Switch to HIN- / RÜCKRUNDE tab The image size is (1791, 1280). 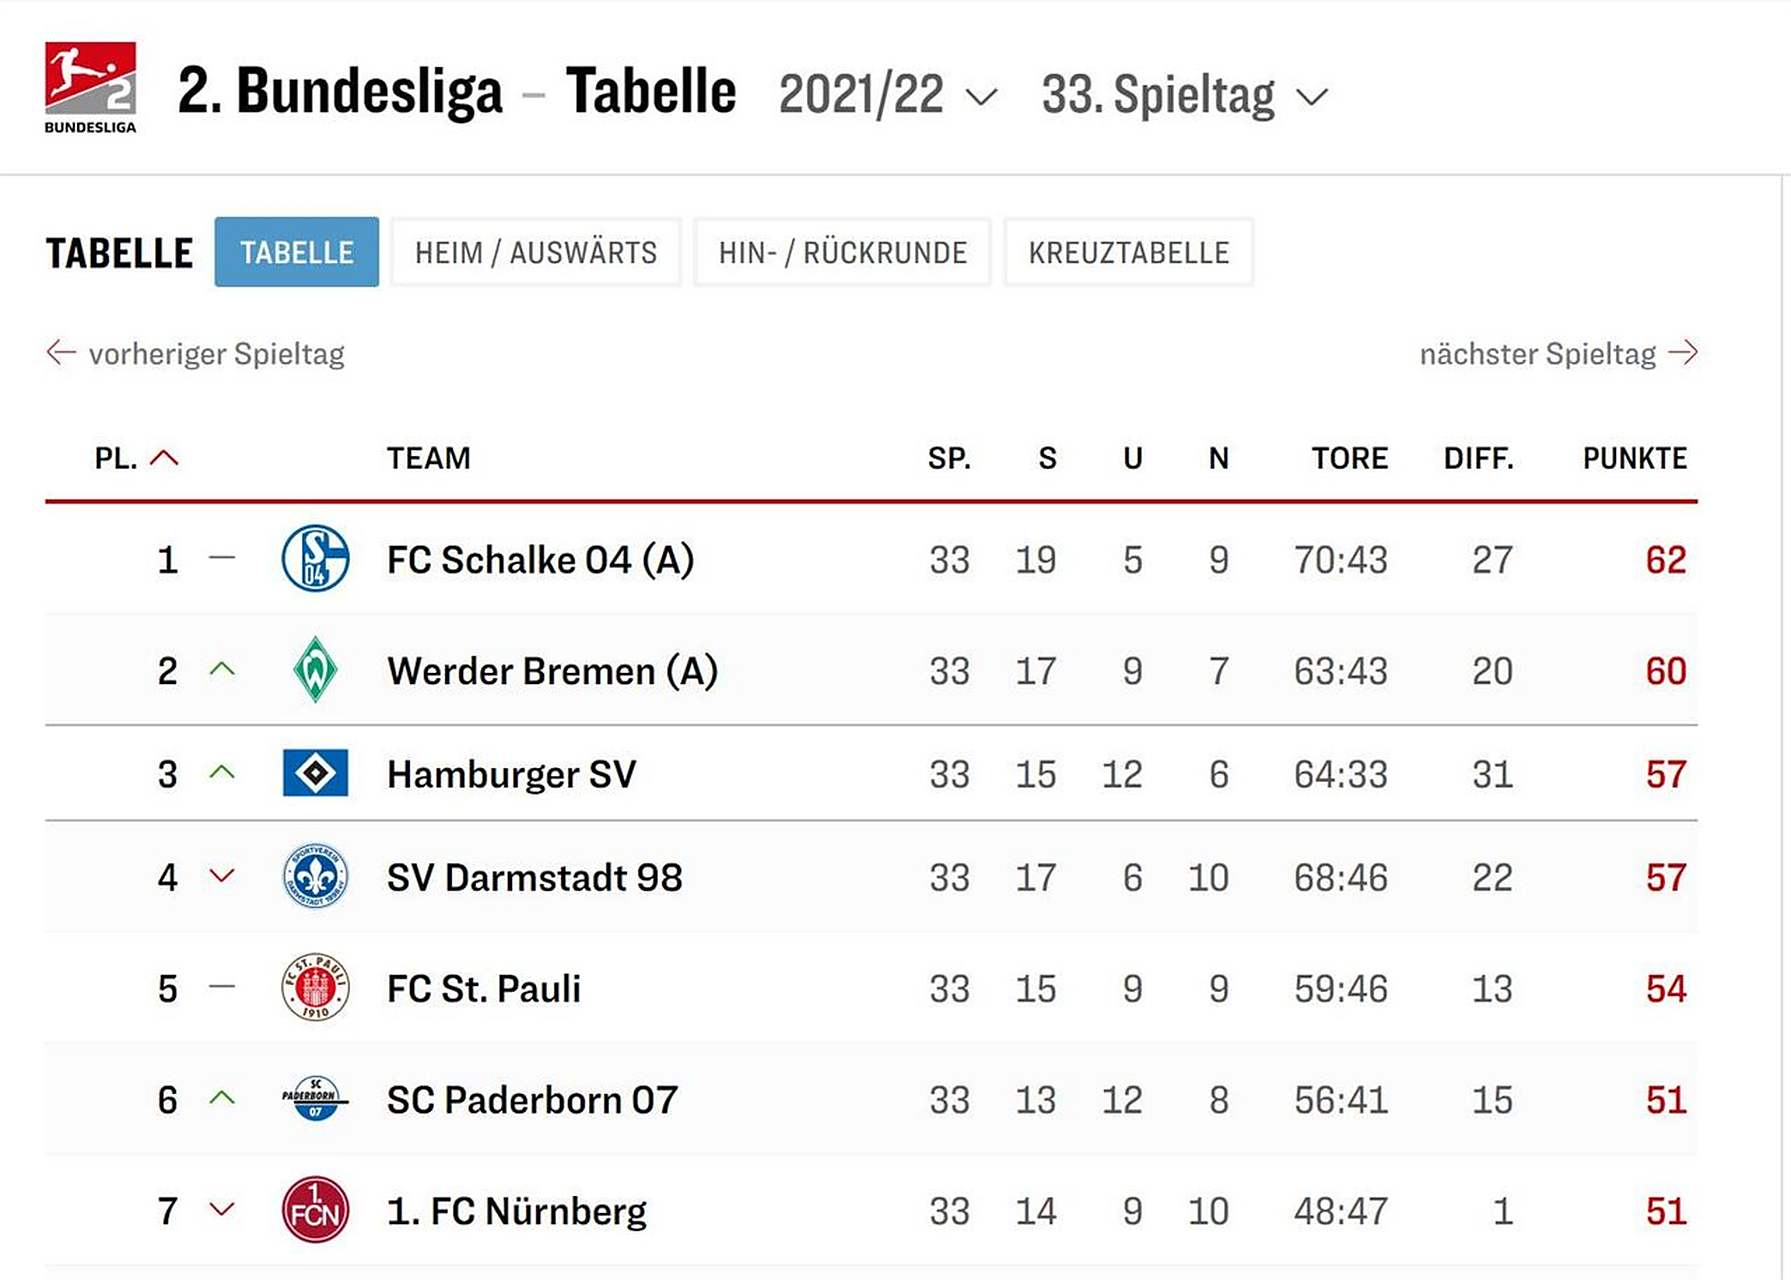(842, 252)
